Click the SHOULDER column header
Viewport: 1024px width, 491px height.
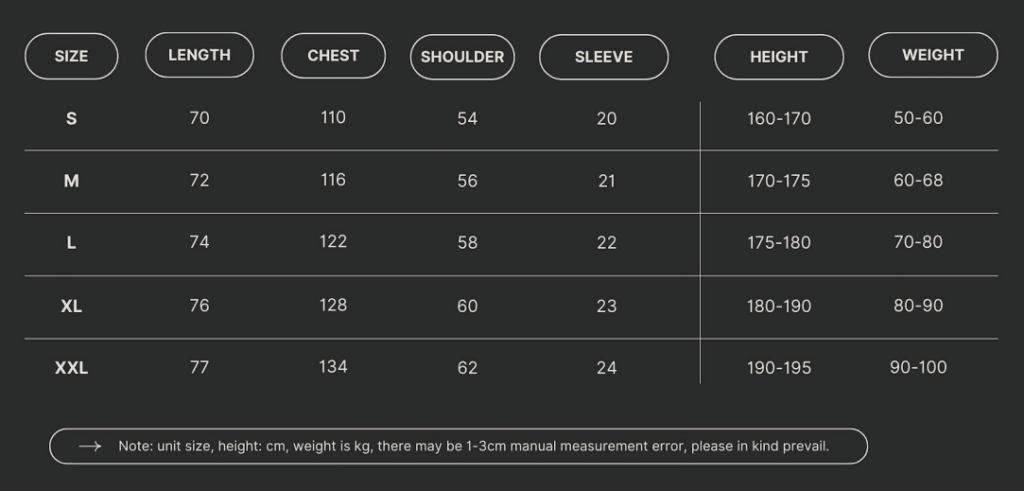462,57
